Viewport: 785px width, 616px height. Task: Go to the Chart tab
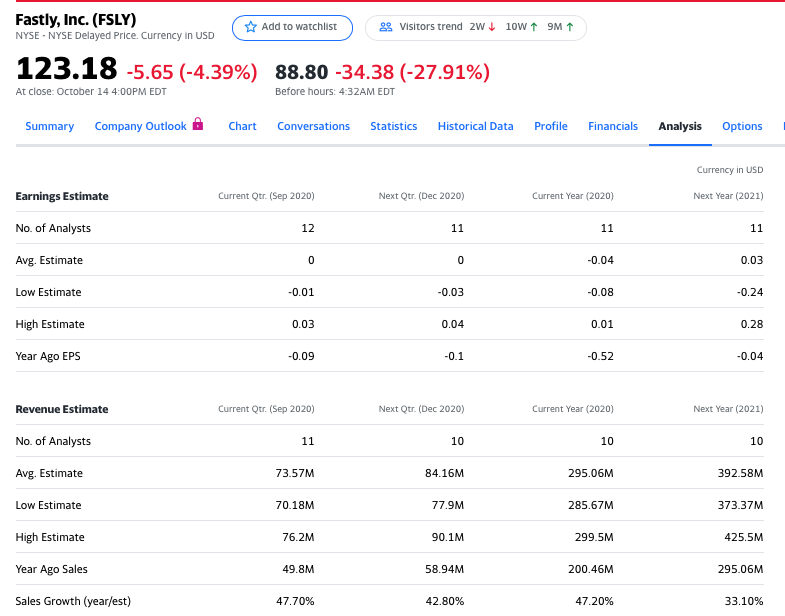click(x=242, y=126)
